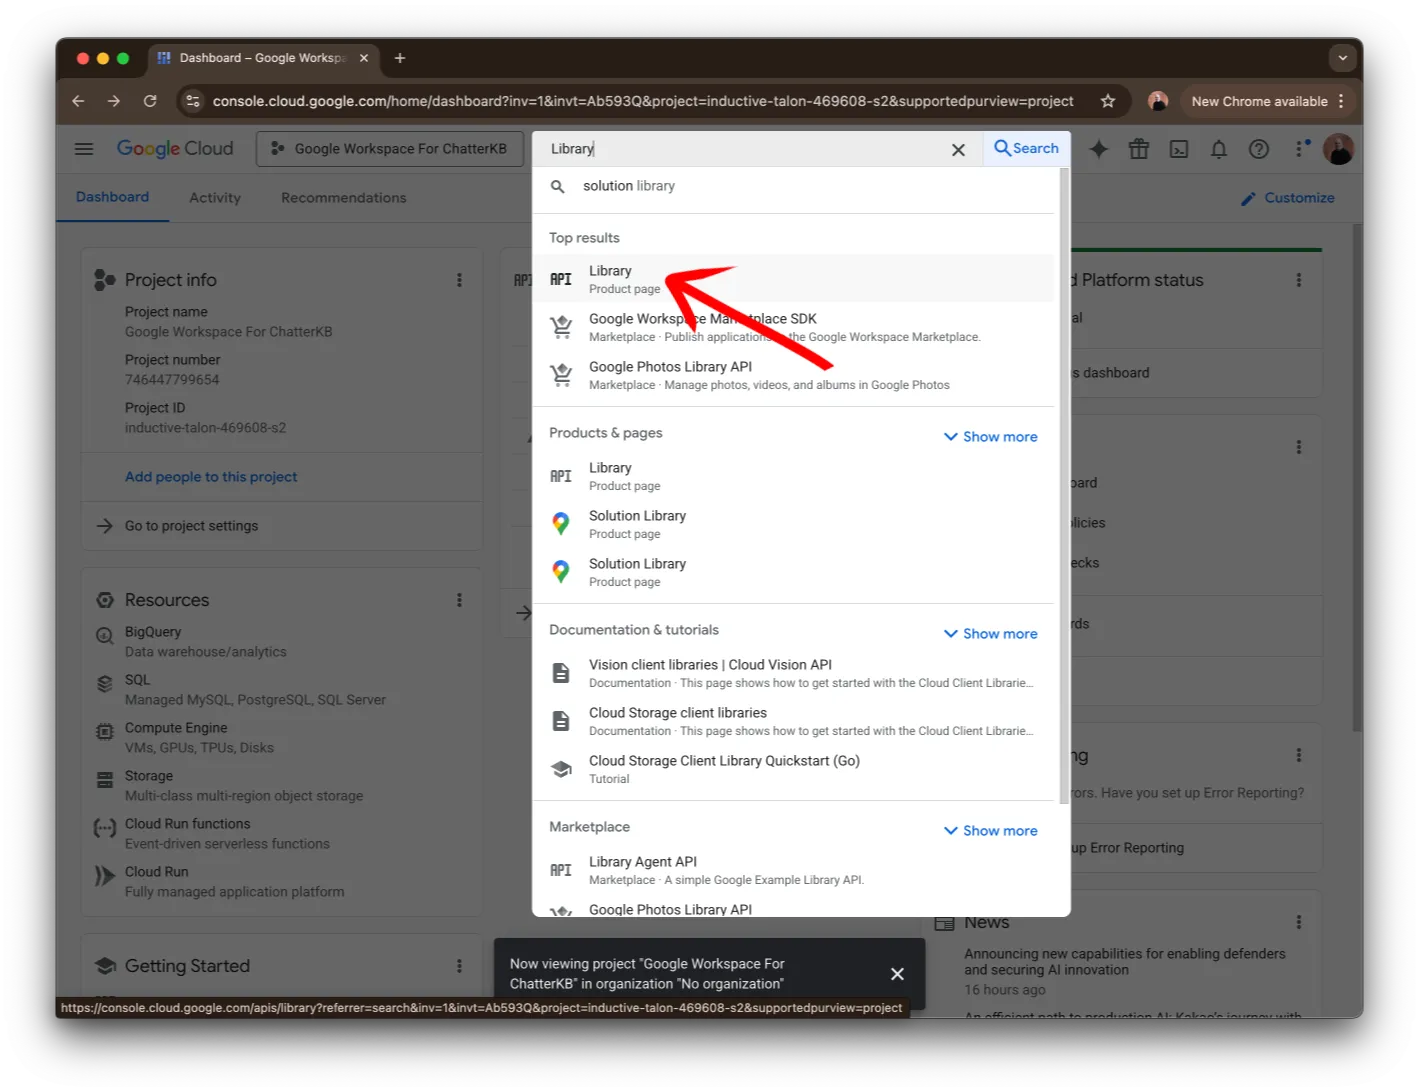Expand Show more for Products & pages
This screenshot has height=1092, width=1419.
pyautogui.click(x=990, y=437)
